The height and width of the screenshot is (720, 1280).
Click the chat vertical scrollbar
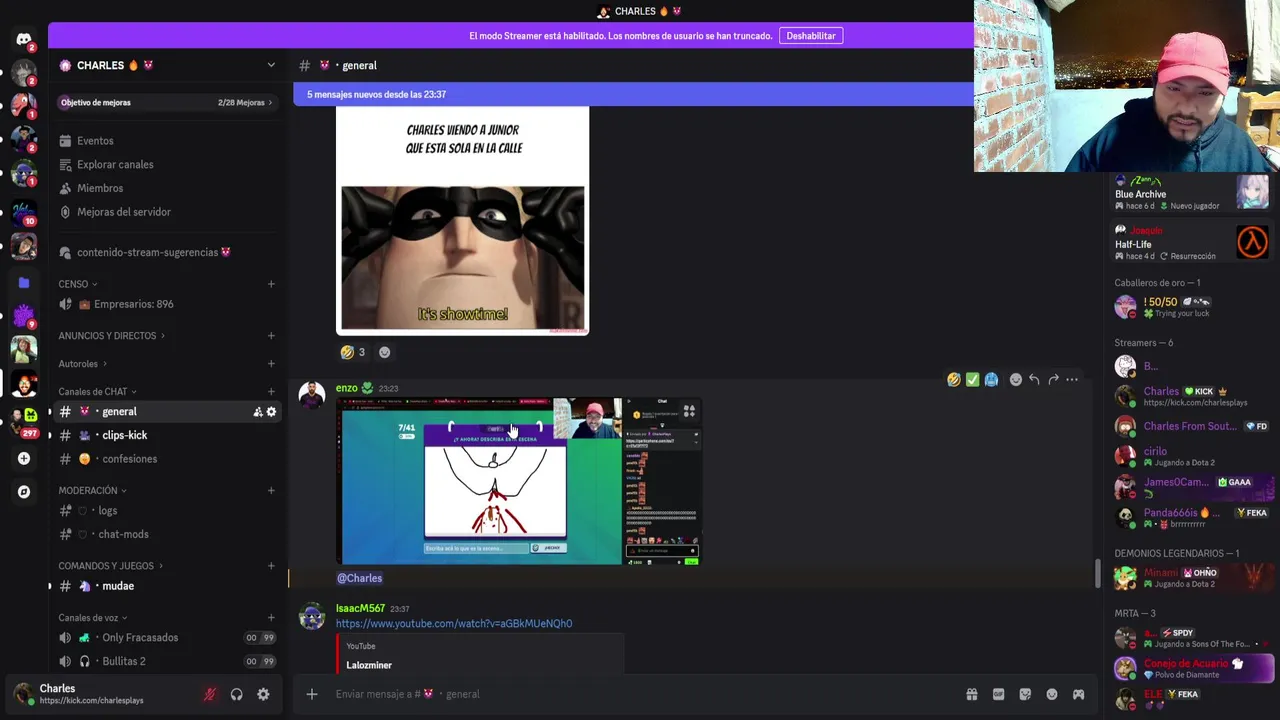pos(1097,574)
